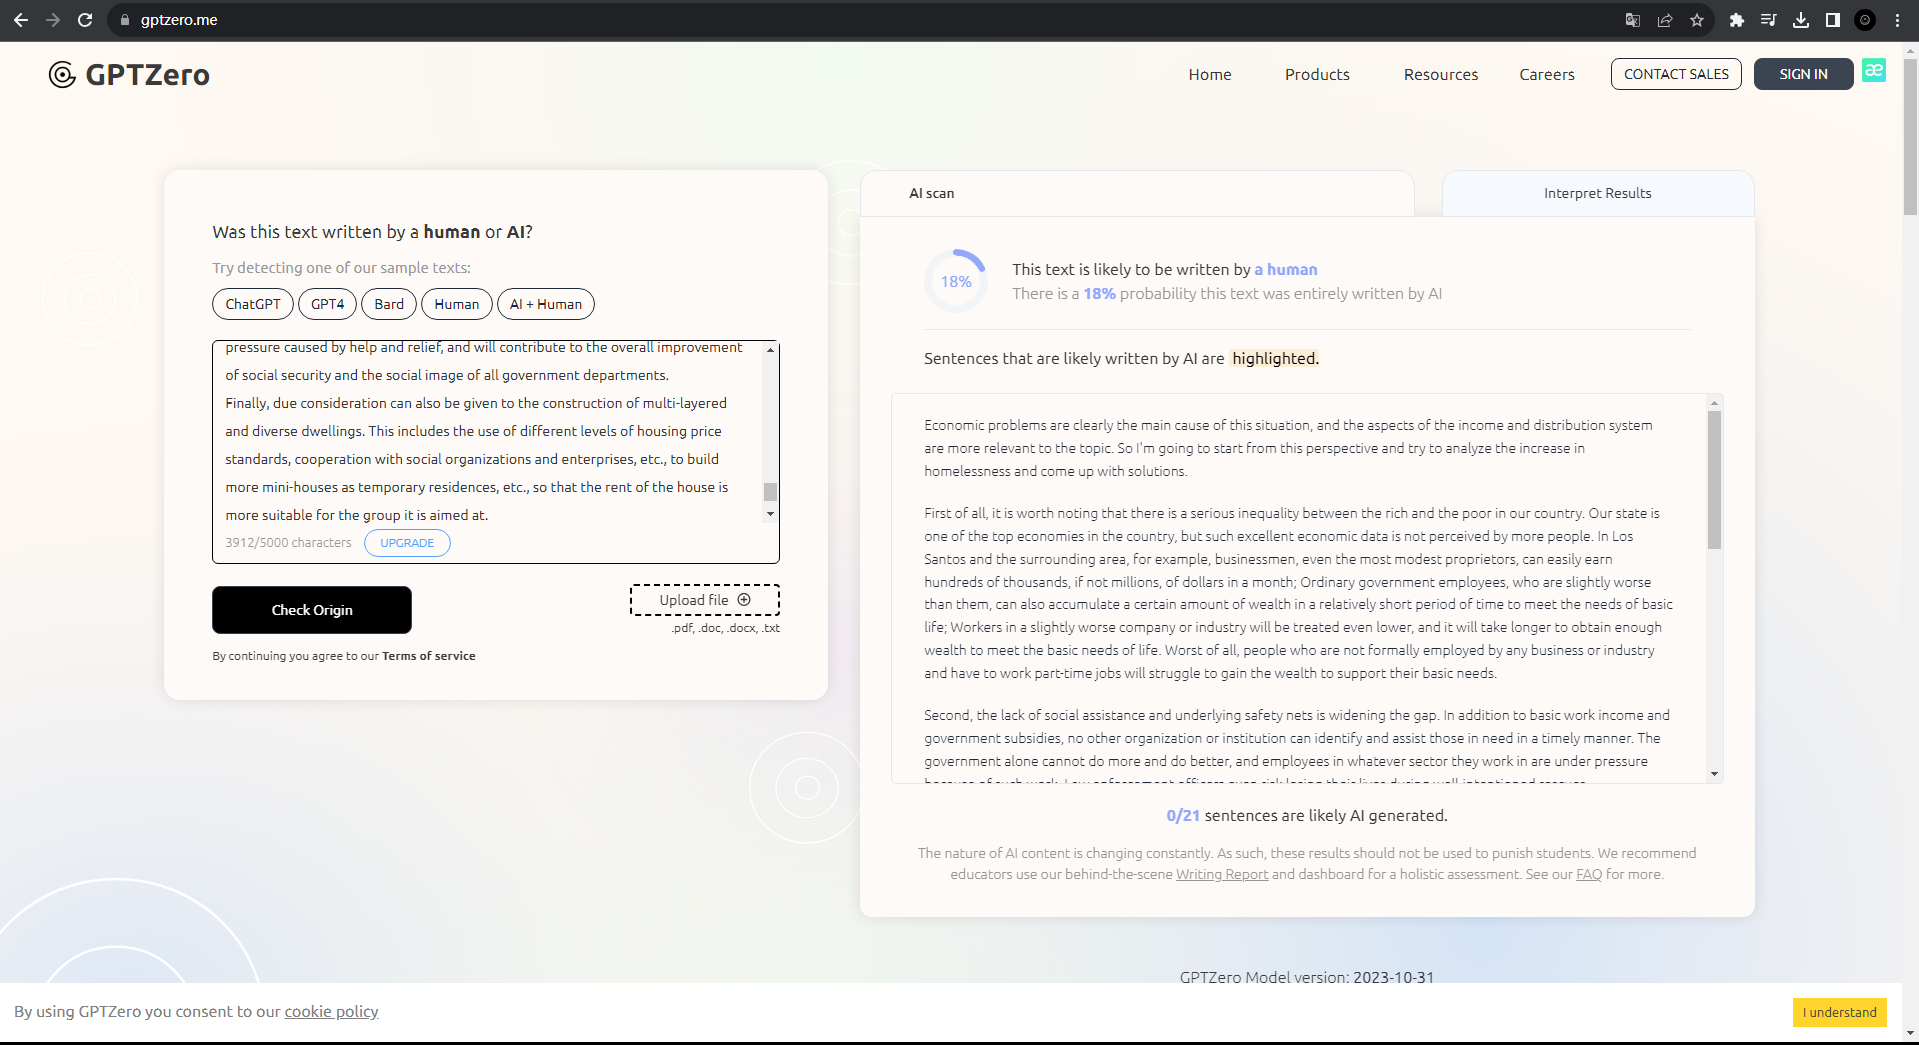This screenshot has width=1919, height=1045.
Task: Click the plus icon on Upload file
Action: [x=744, y=600]
